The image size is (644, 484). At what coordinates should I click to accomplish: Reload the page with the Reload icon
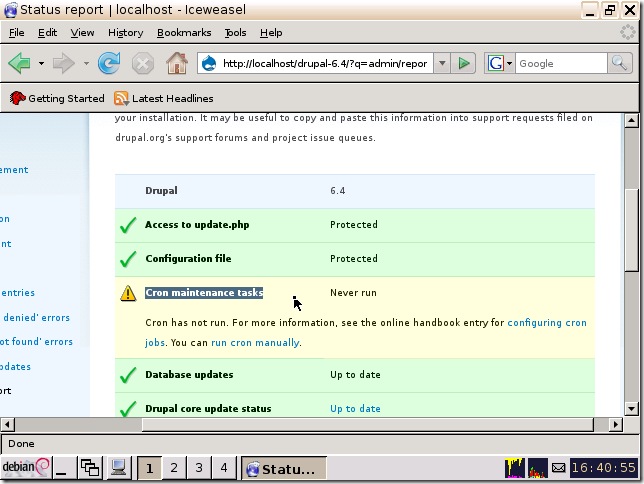pyautogui.click(x=109, y=63)
